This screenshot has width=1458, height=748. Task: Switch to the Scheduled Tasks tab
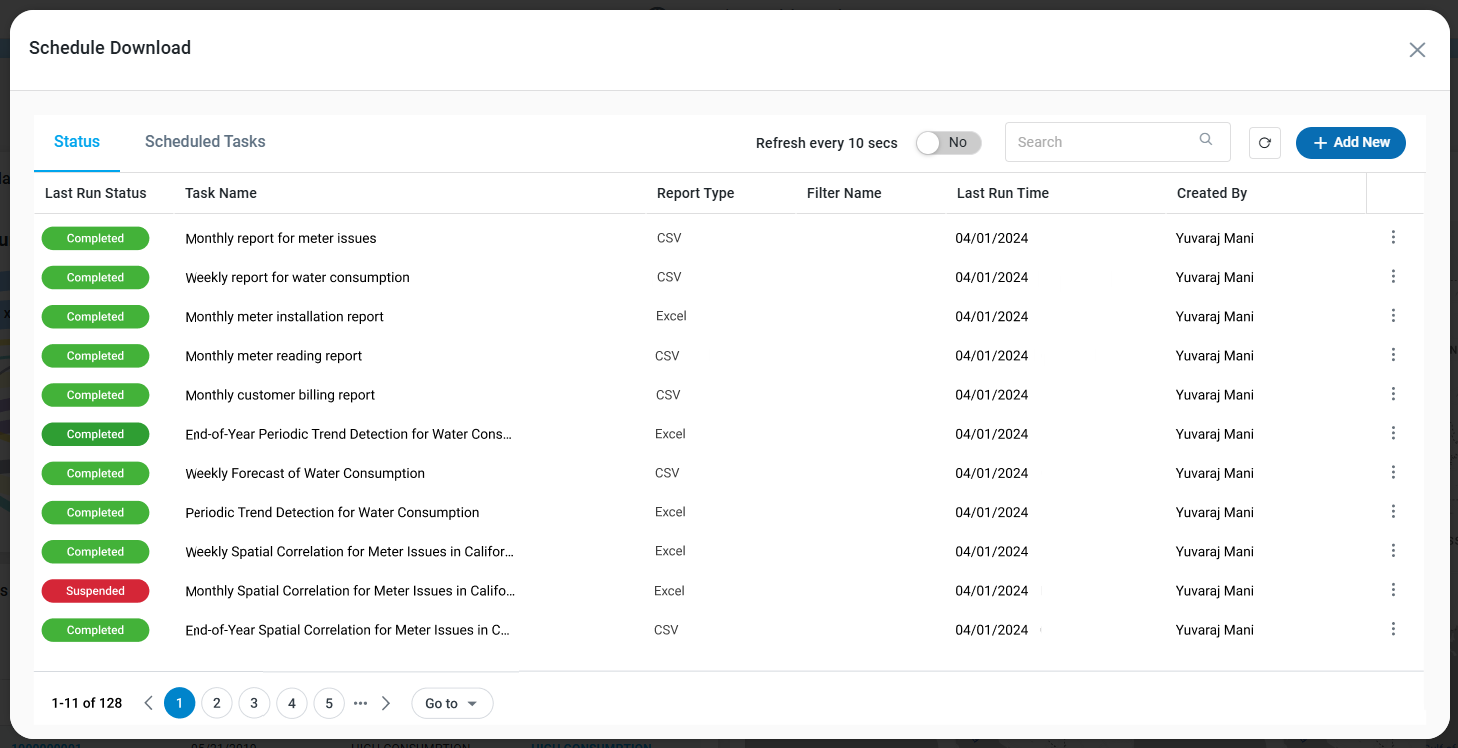[x=205, y=142]
